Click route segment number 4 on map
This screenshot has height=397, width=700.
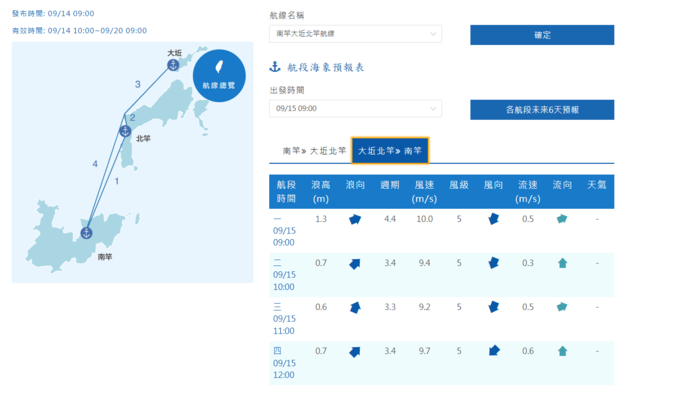pyautogui.click(x=95, y=164)
